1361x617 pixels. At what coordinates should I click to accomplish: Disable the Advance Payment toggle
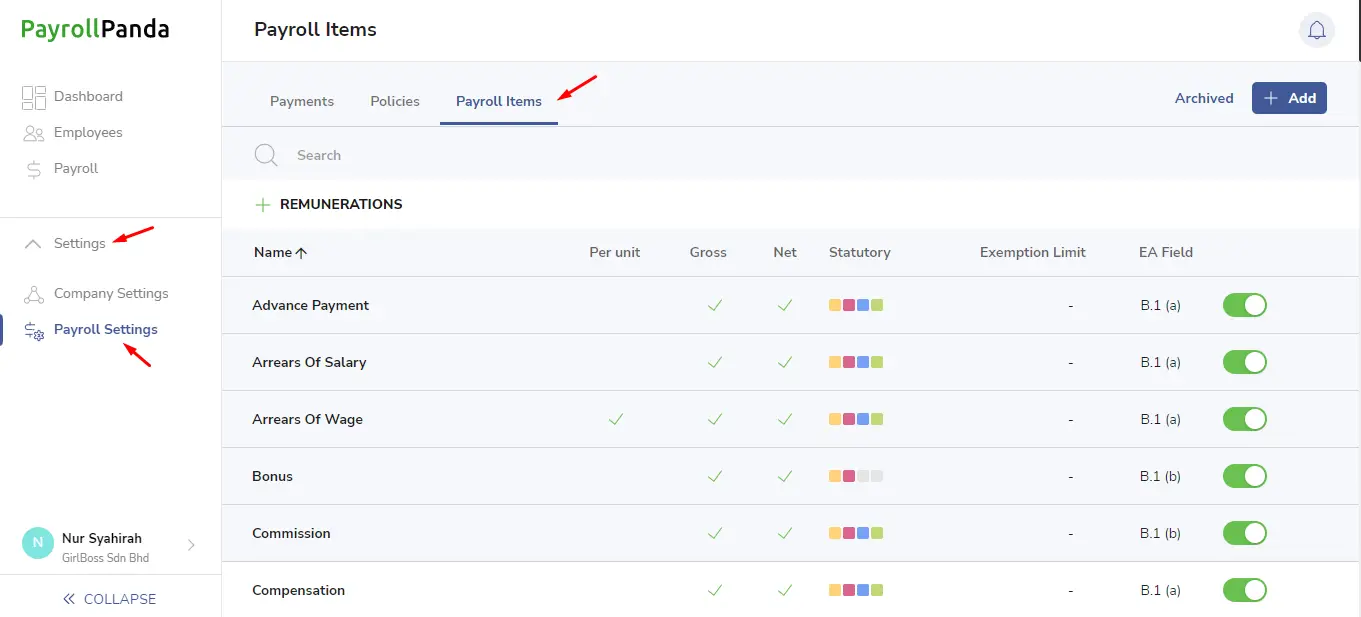click(x=1245, y=305)
